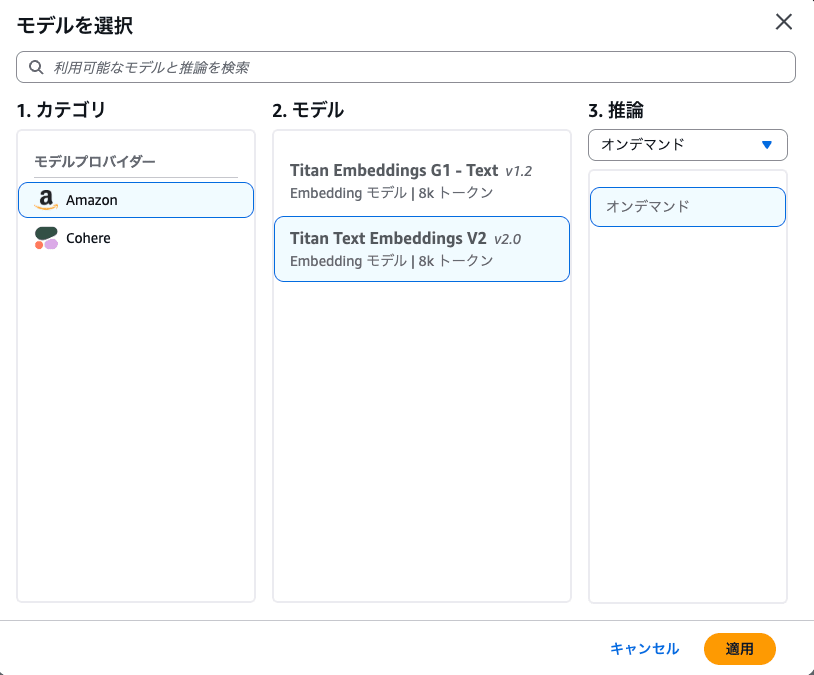Choose Amazon in the model provider list

[136, 200]
